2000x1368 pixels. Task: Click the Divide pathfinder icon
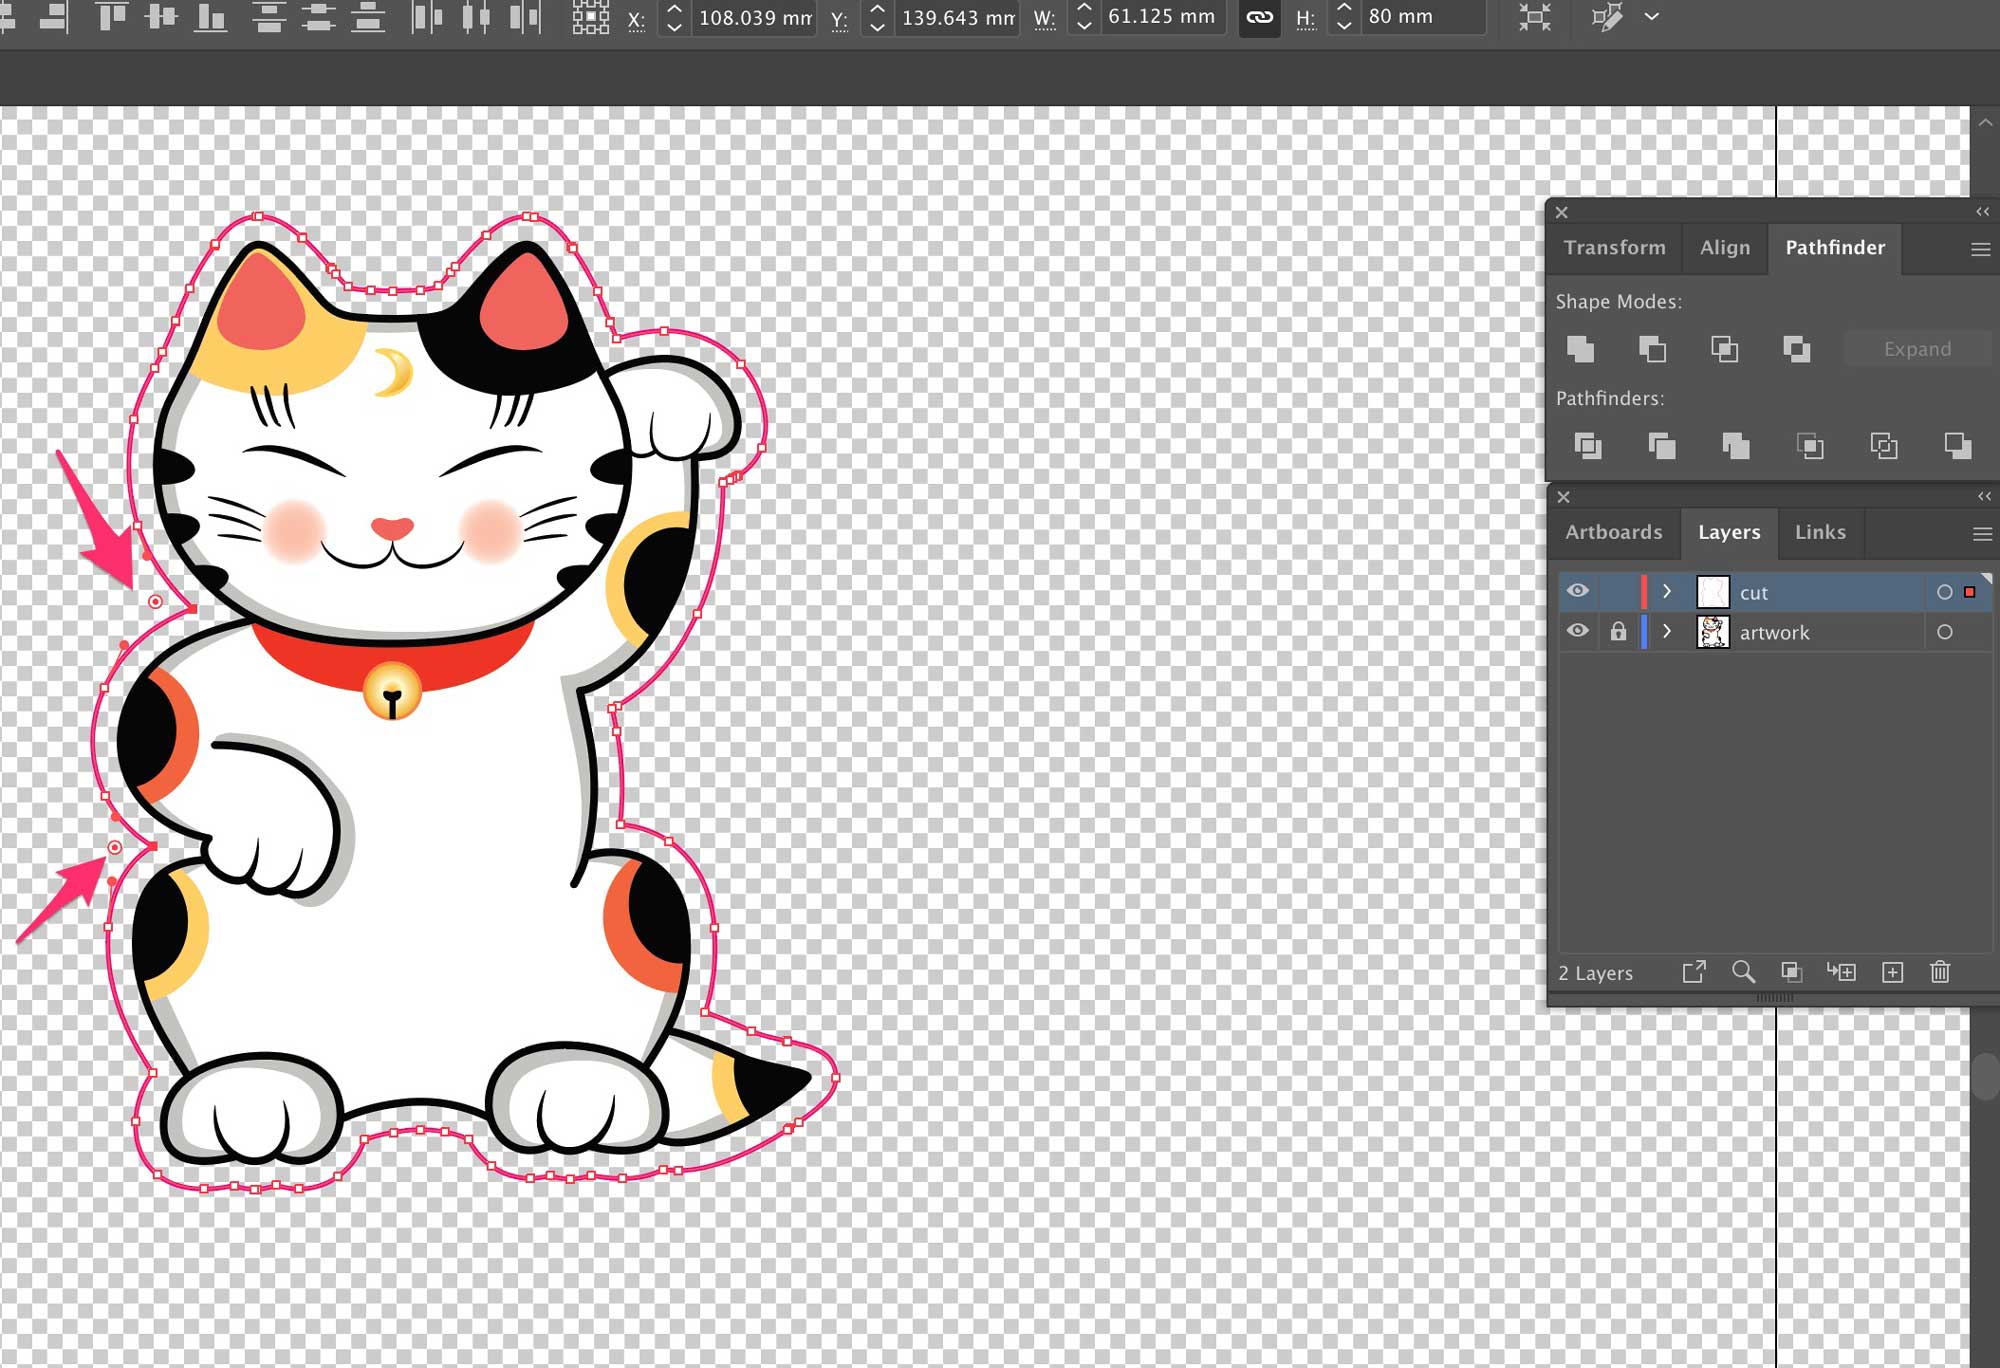coord(1588,445)
